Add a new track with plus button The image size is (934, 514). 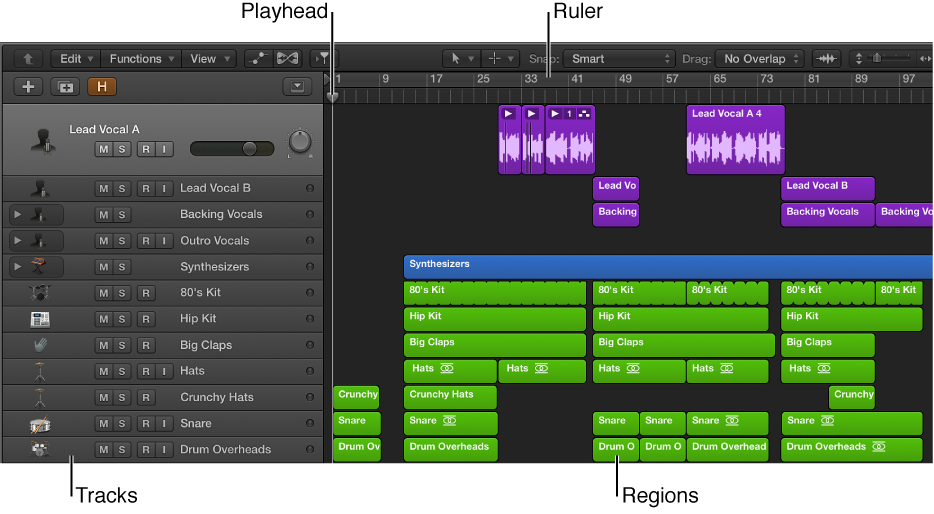28,87
